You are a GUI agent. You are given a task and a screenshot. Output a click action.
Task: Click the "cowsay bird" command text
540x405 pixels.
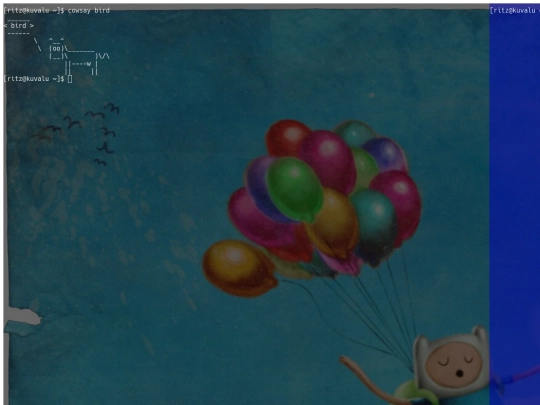click(x=89, y=11)
